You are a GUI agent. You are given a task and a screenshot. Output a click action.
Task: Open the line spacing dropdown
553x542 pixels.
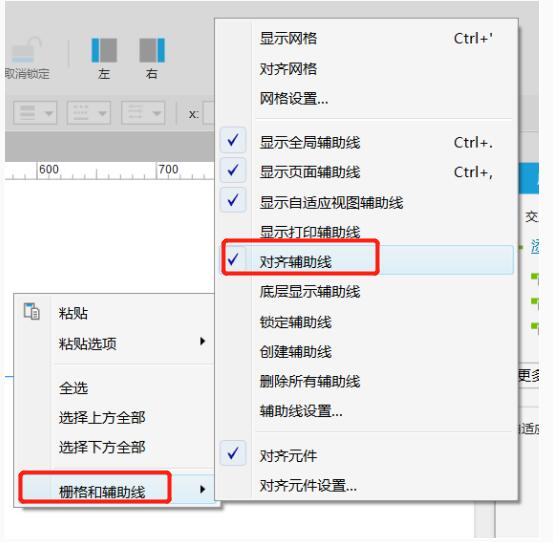(143, 113)
